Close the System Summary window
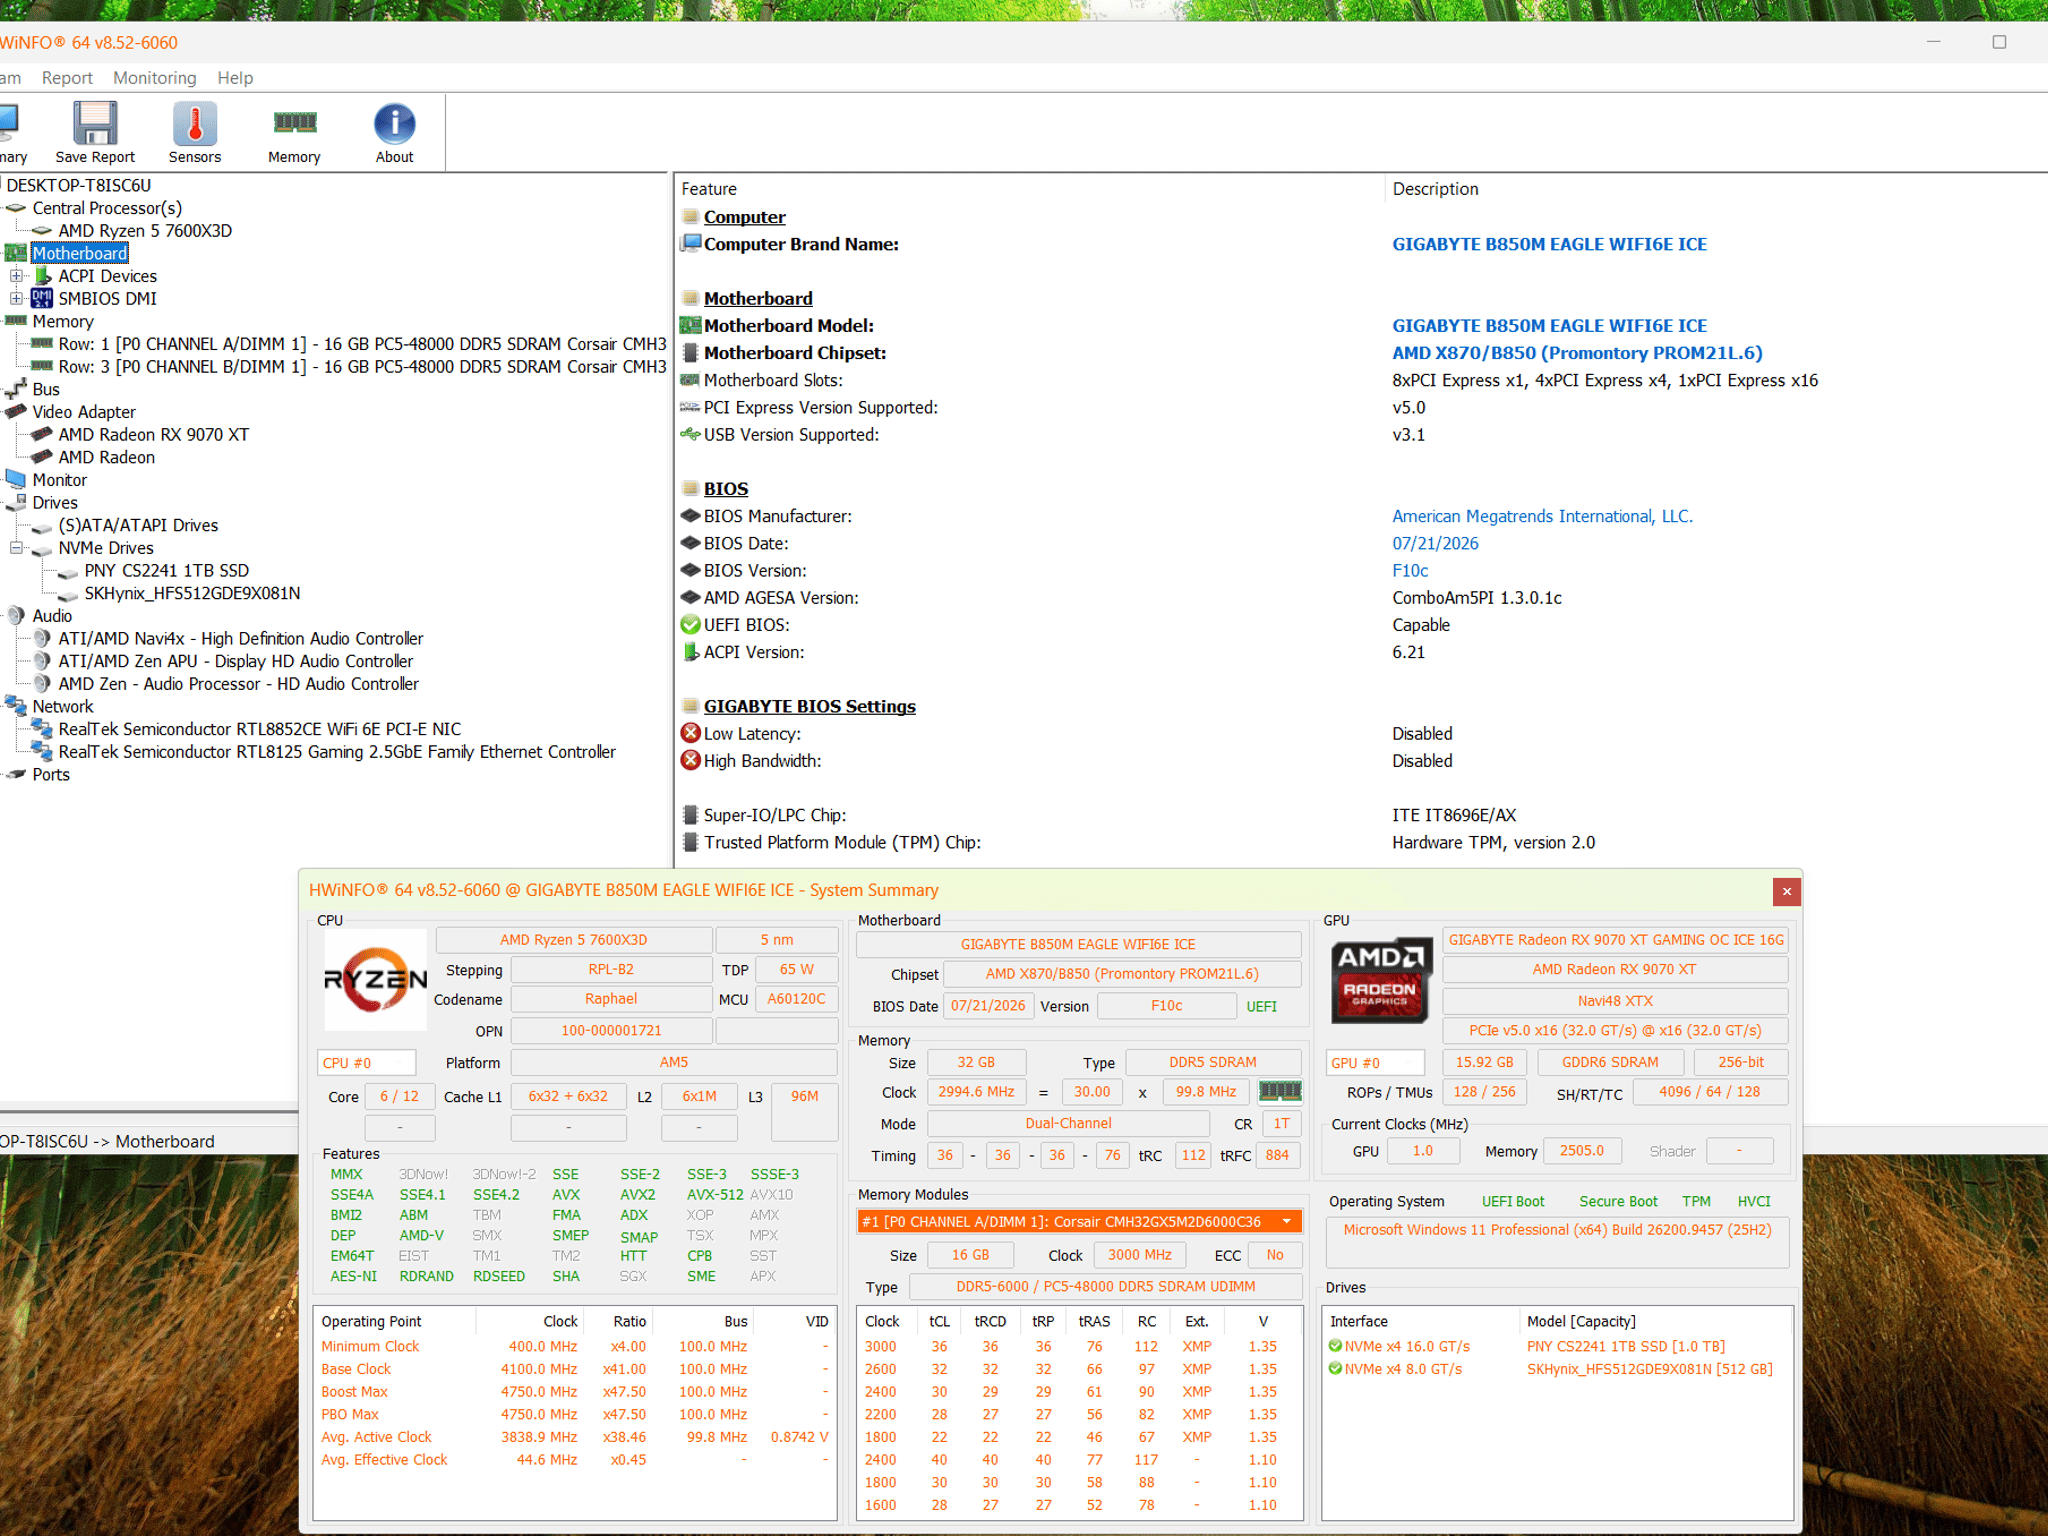This screenshot has width=2048, height=1536. pyautogui.click(x=1786, y=891)
